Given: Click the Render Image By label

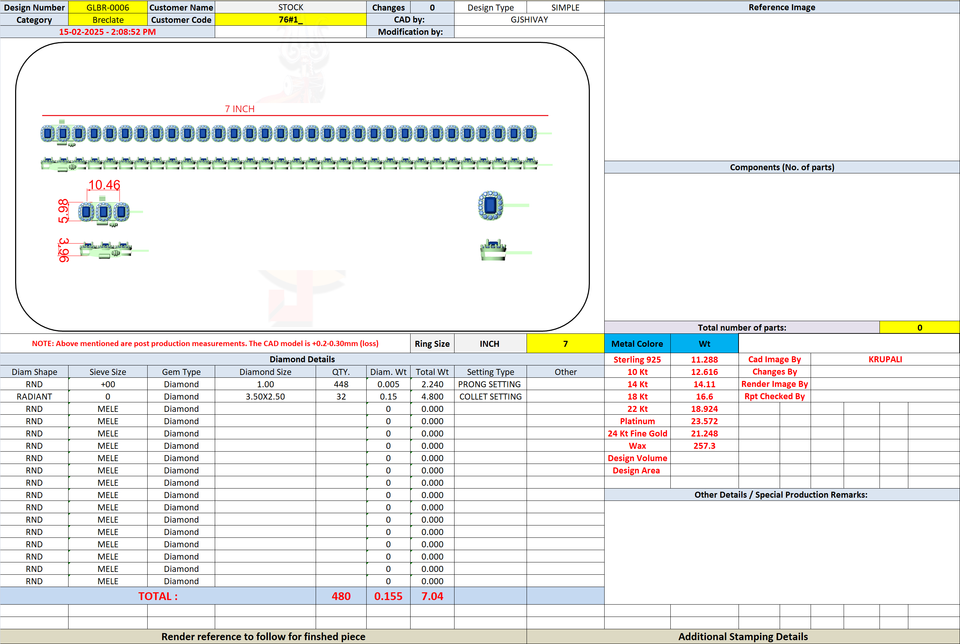Looking at the screenshot, I should (x=774, y=384).
